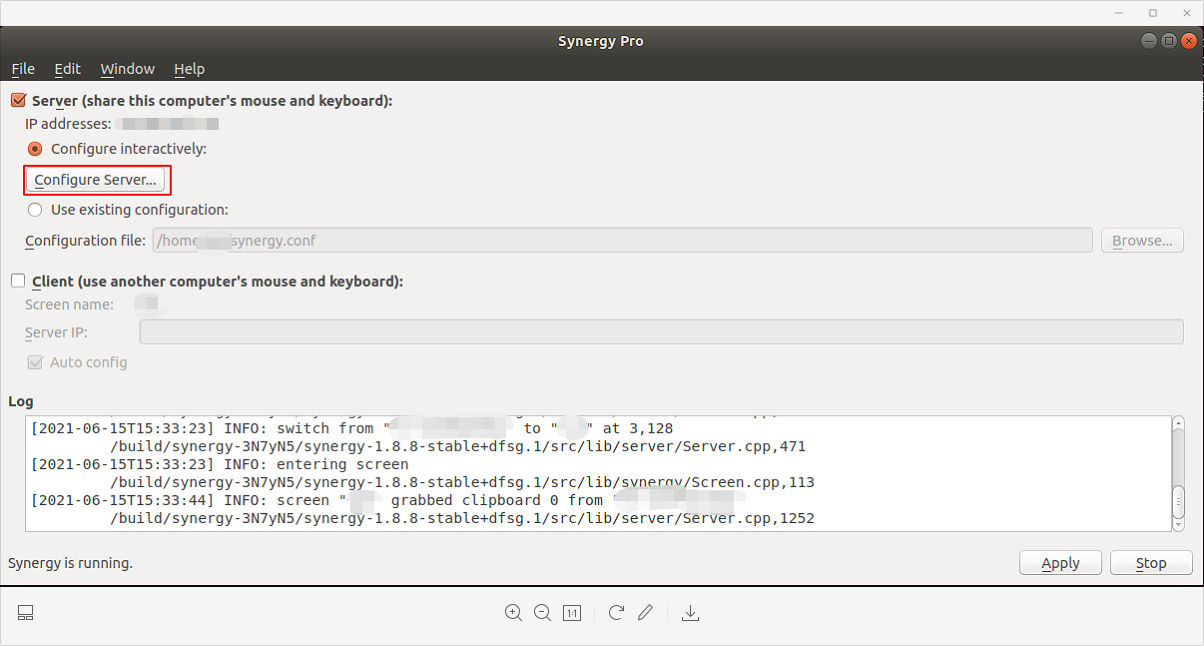
Task: Select the Use existing configuration option
Action: pos(35,210)
